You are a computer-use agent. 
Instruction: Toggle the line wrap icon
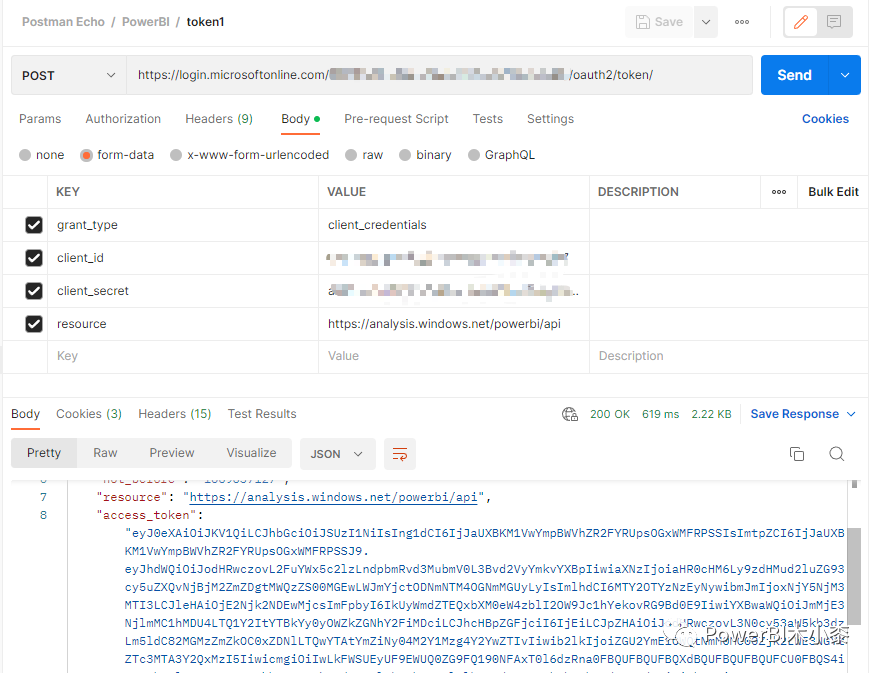(x=400, y=454)
